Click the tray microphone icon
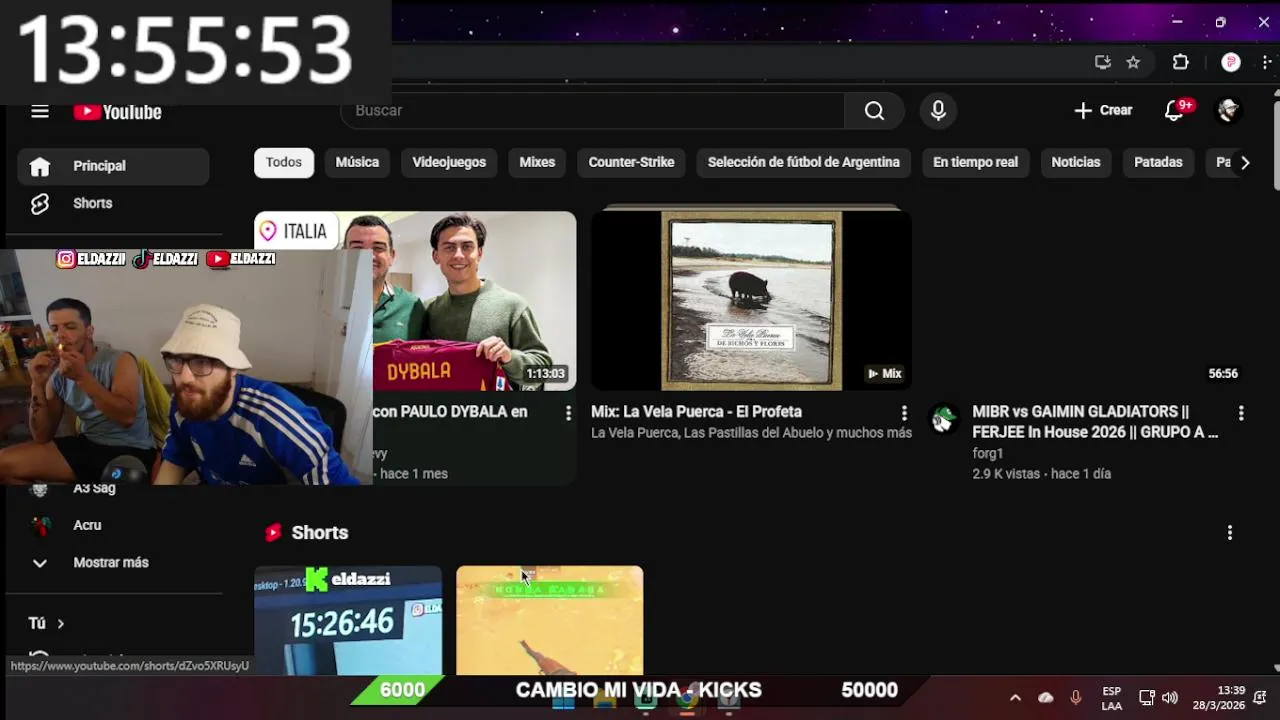The image size is (1280, 720). (x=1076, y=698)
